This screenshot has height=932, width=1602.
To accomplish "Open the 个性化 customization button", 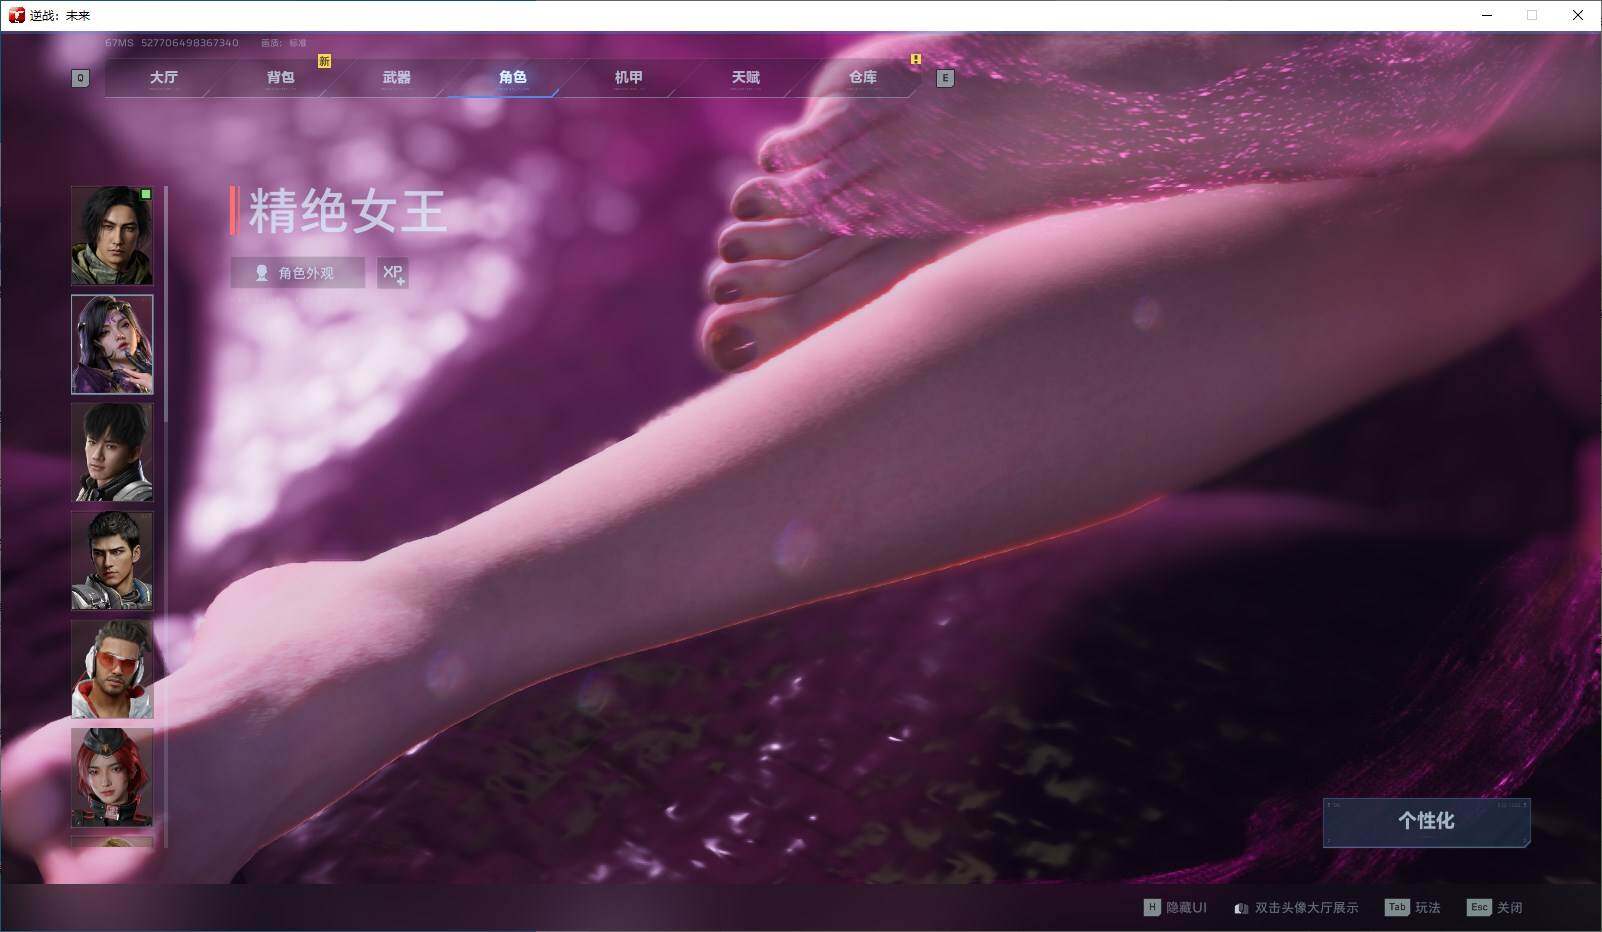I will coord(1426,821).
